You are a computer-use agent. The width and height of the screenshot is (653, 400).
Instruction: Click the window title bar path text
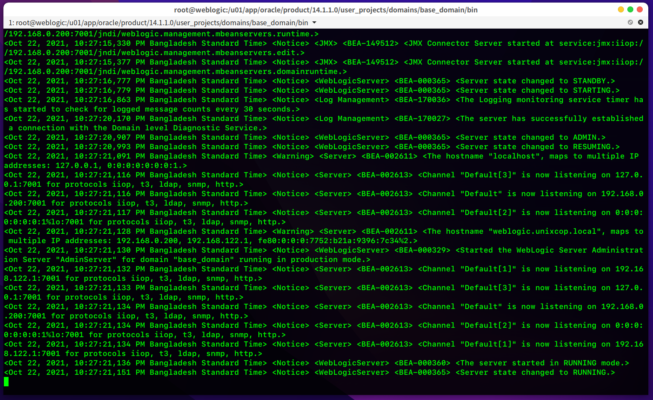coord(326,10)
